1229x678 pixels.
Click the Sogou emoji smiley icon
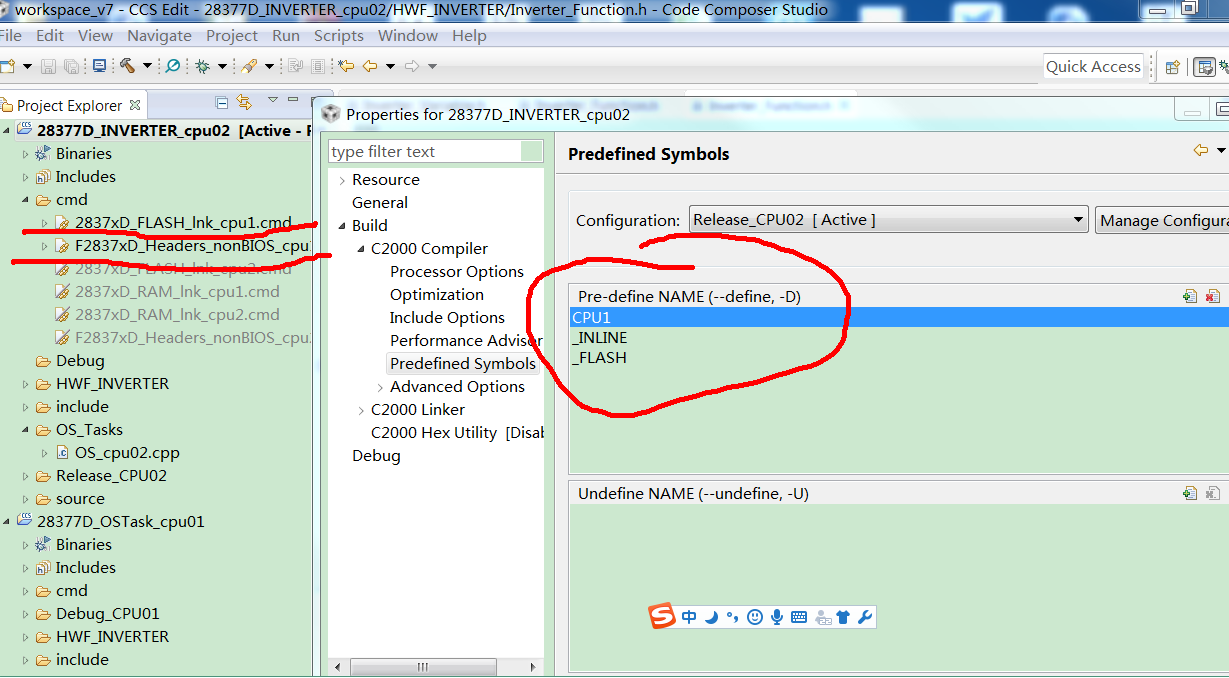coord(755,617)
